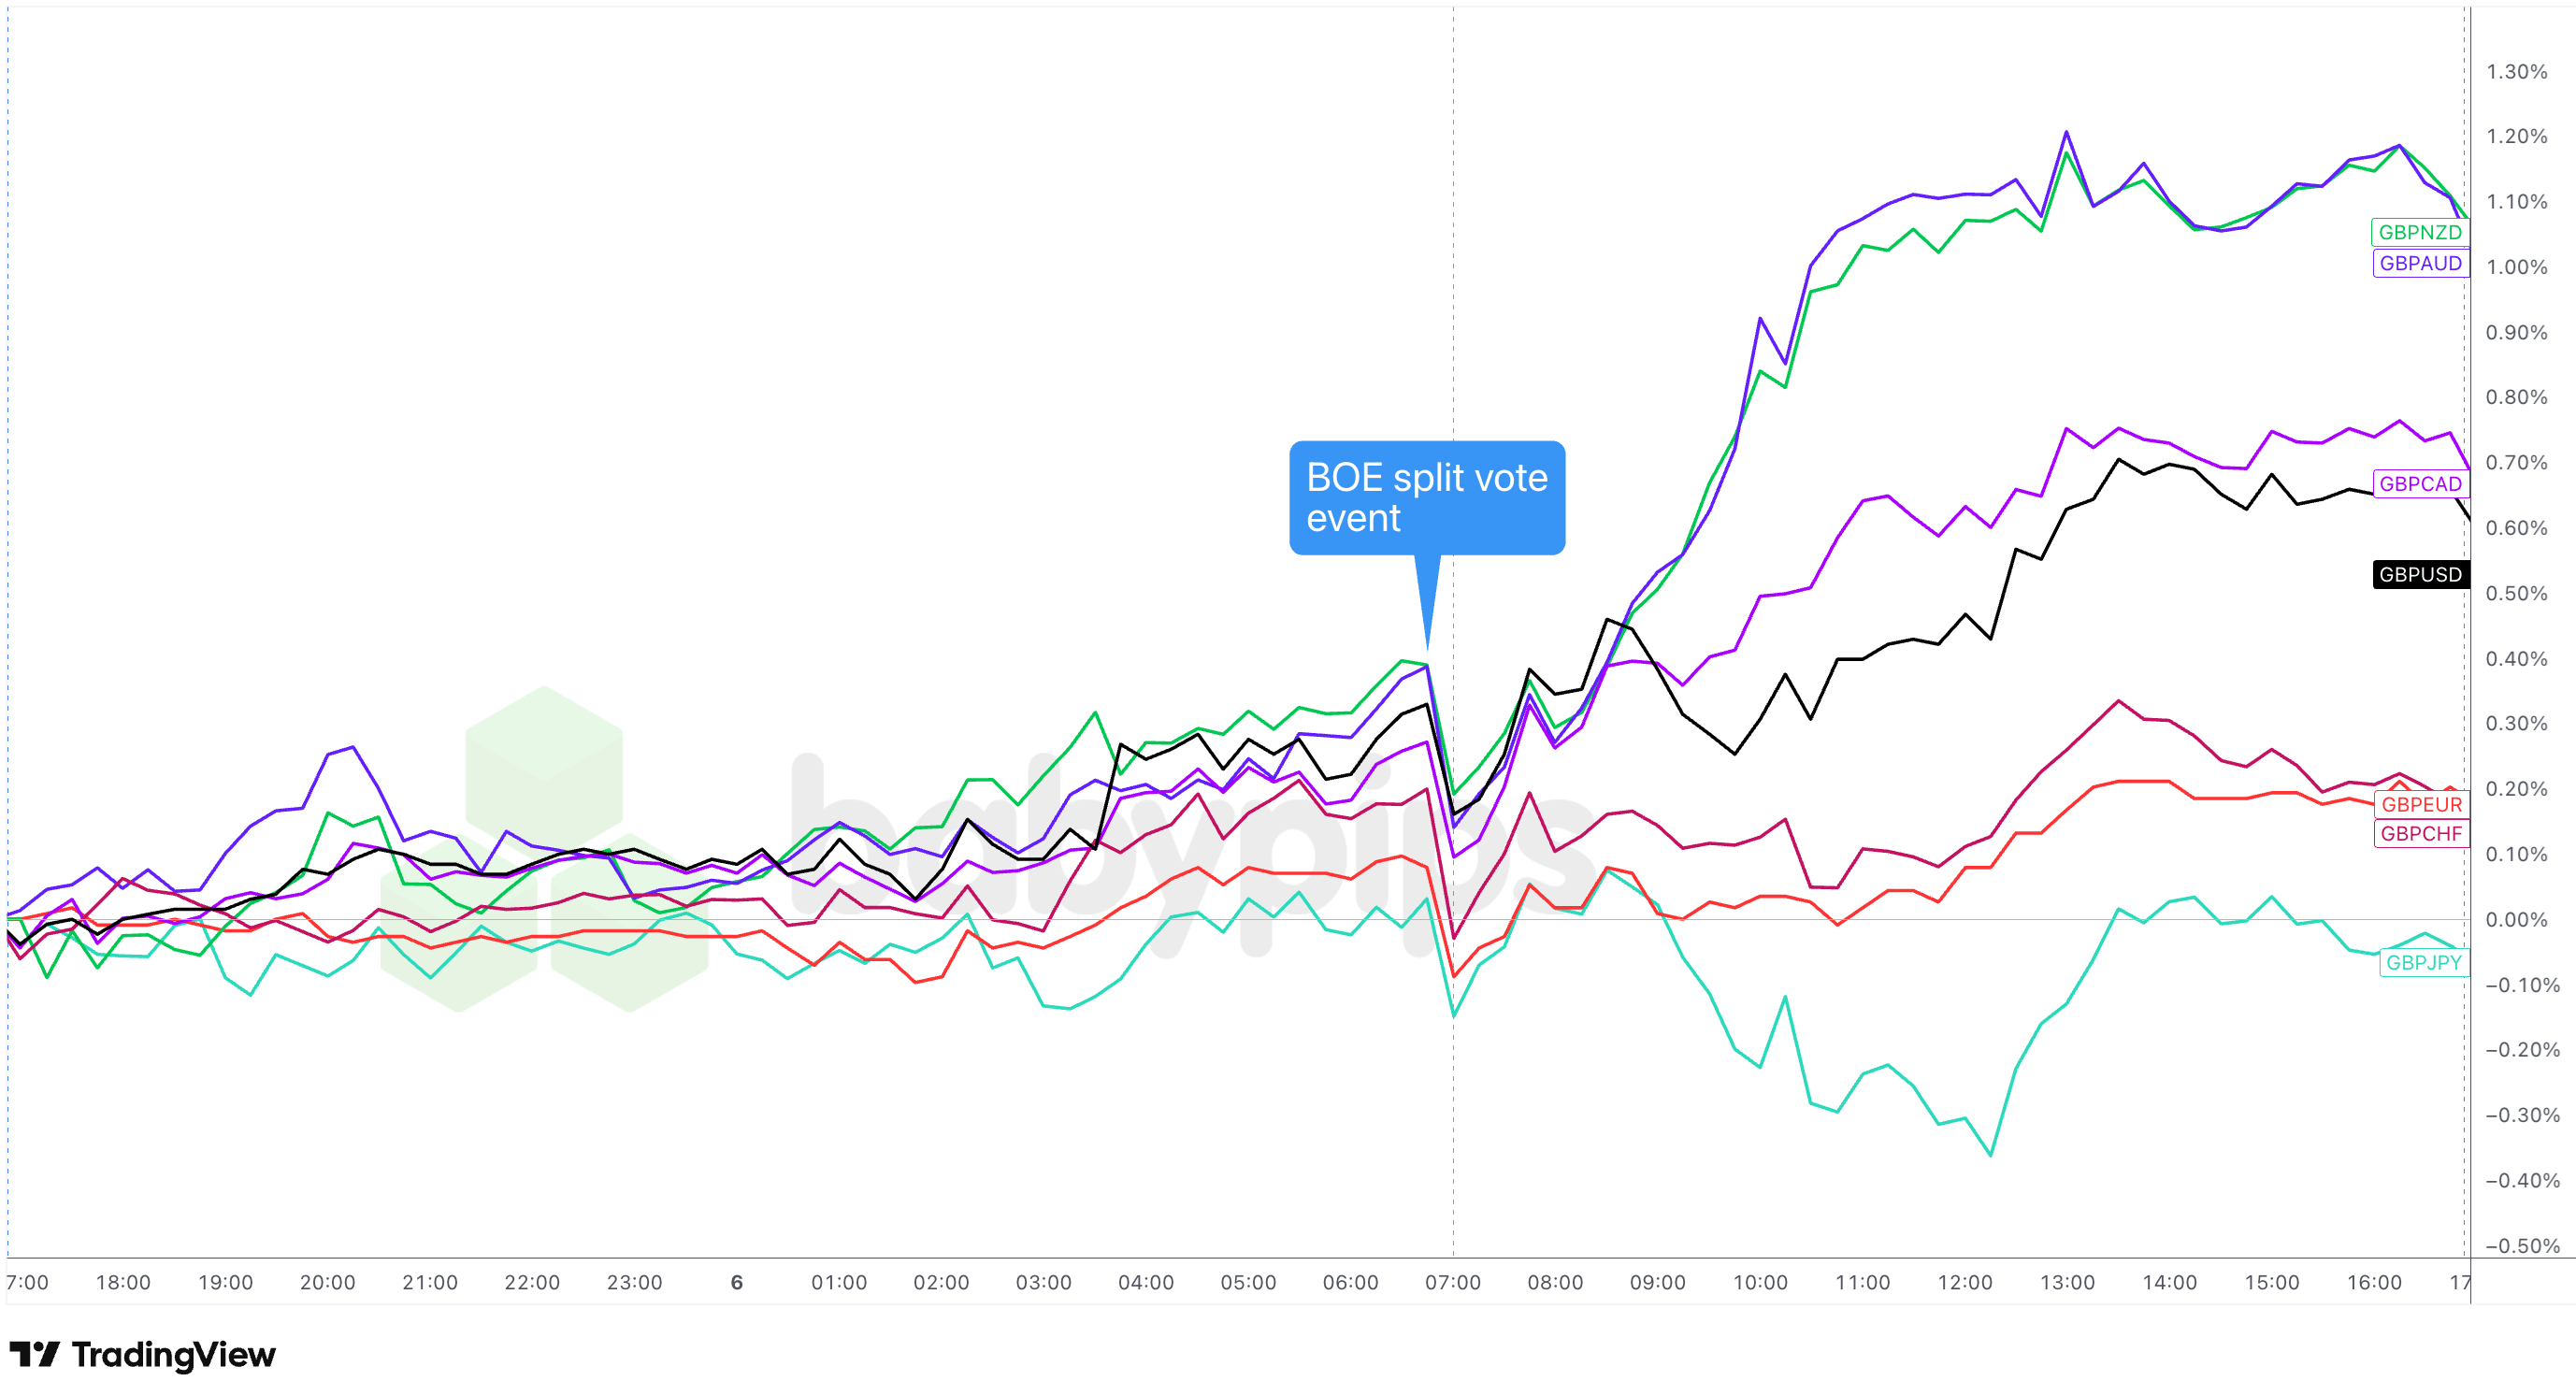Click the 0.00% price scale label
This screenshot has height=1381, width=2576.
pyautogui.click(x=2516, y=919)
